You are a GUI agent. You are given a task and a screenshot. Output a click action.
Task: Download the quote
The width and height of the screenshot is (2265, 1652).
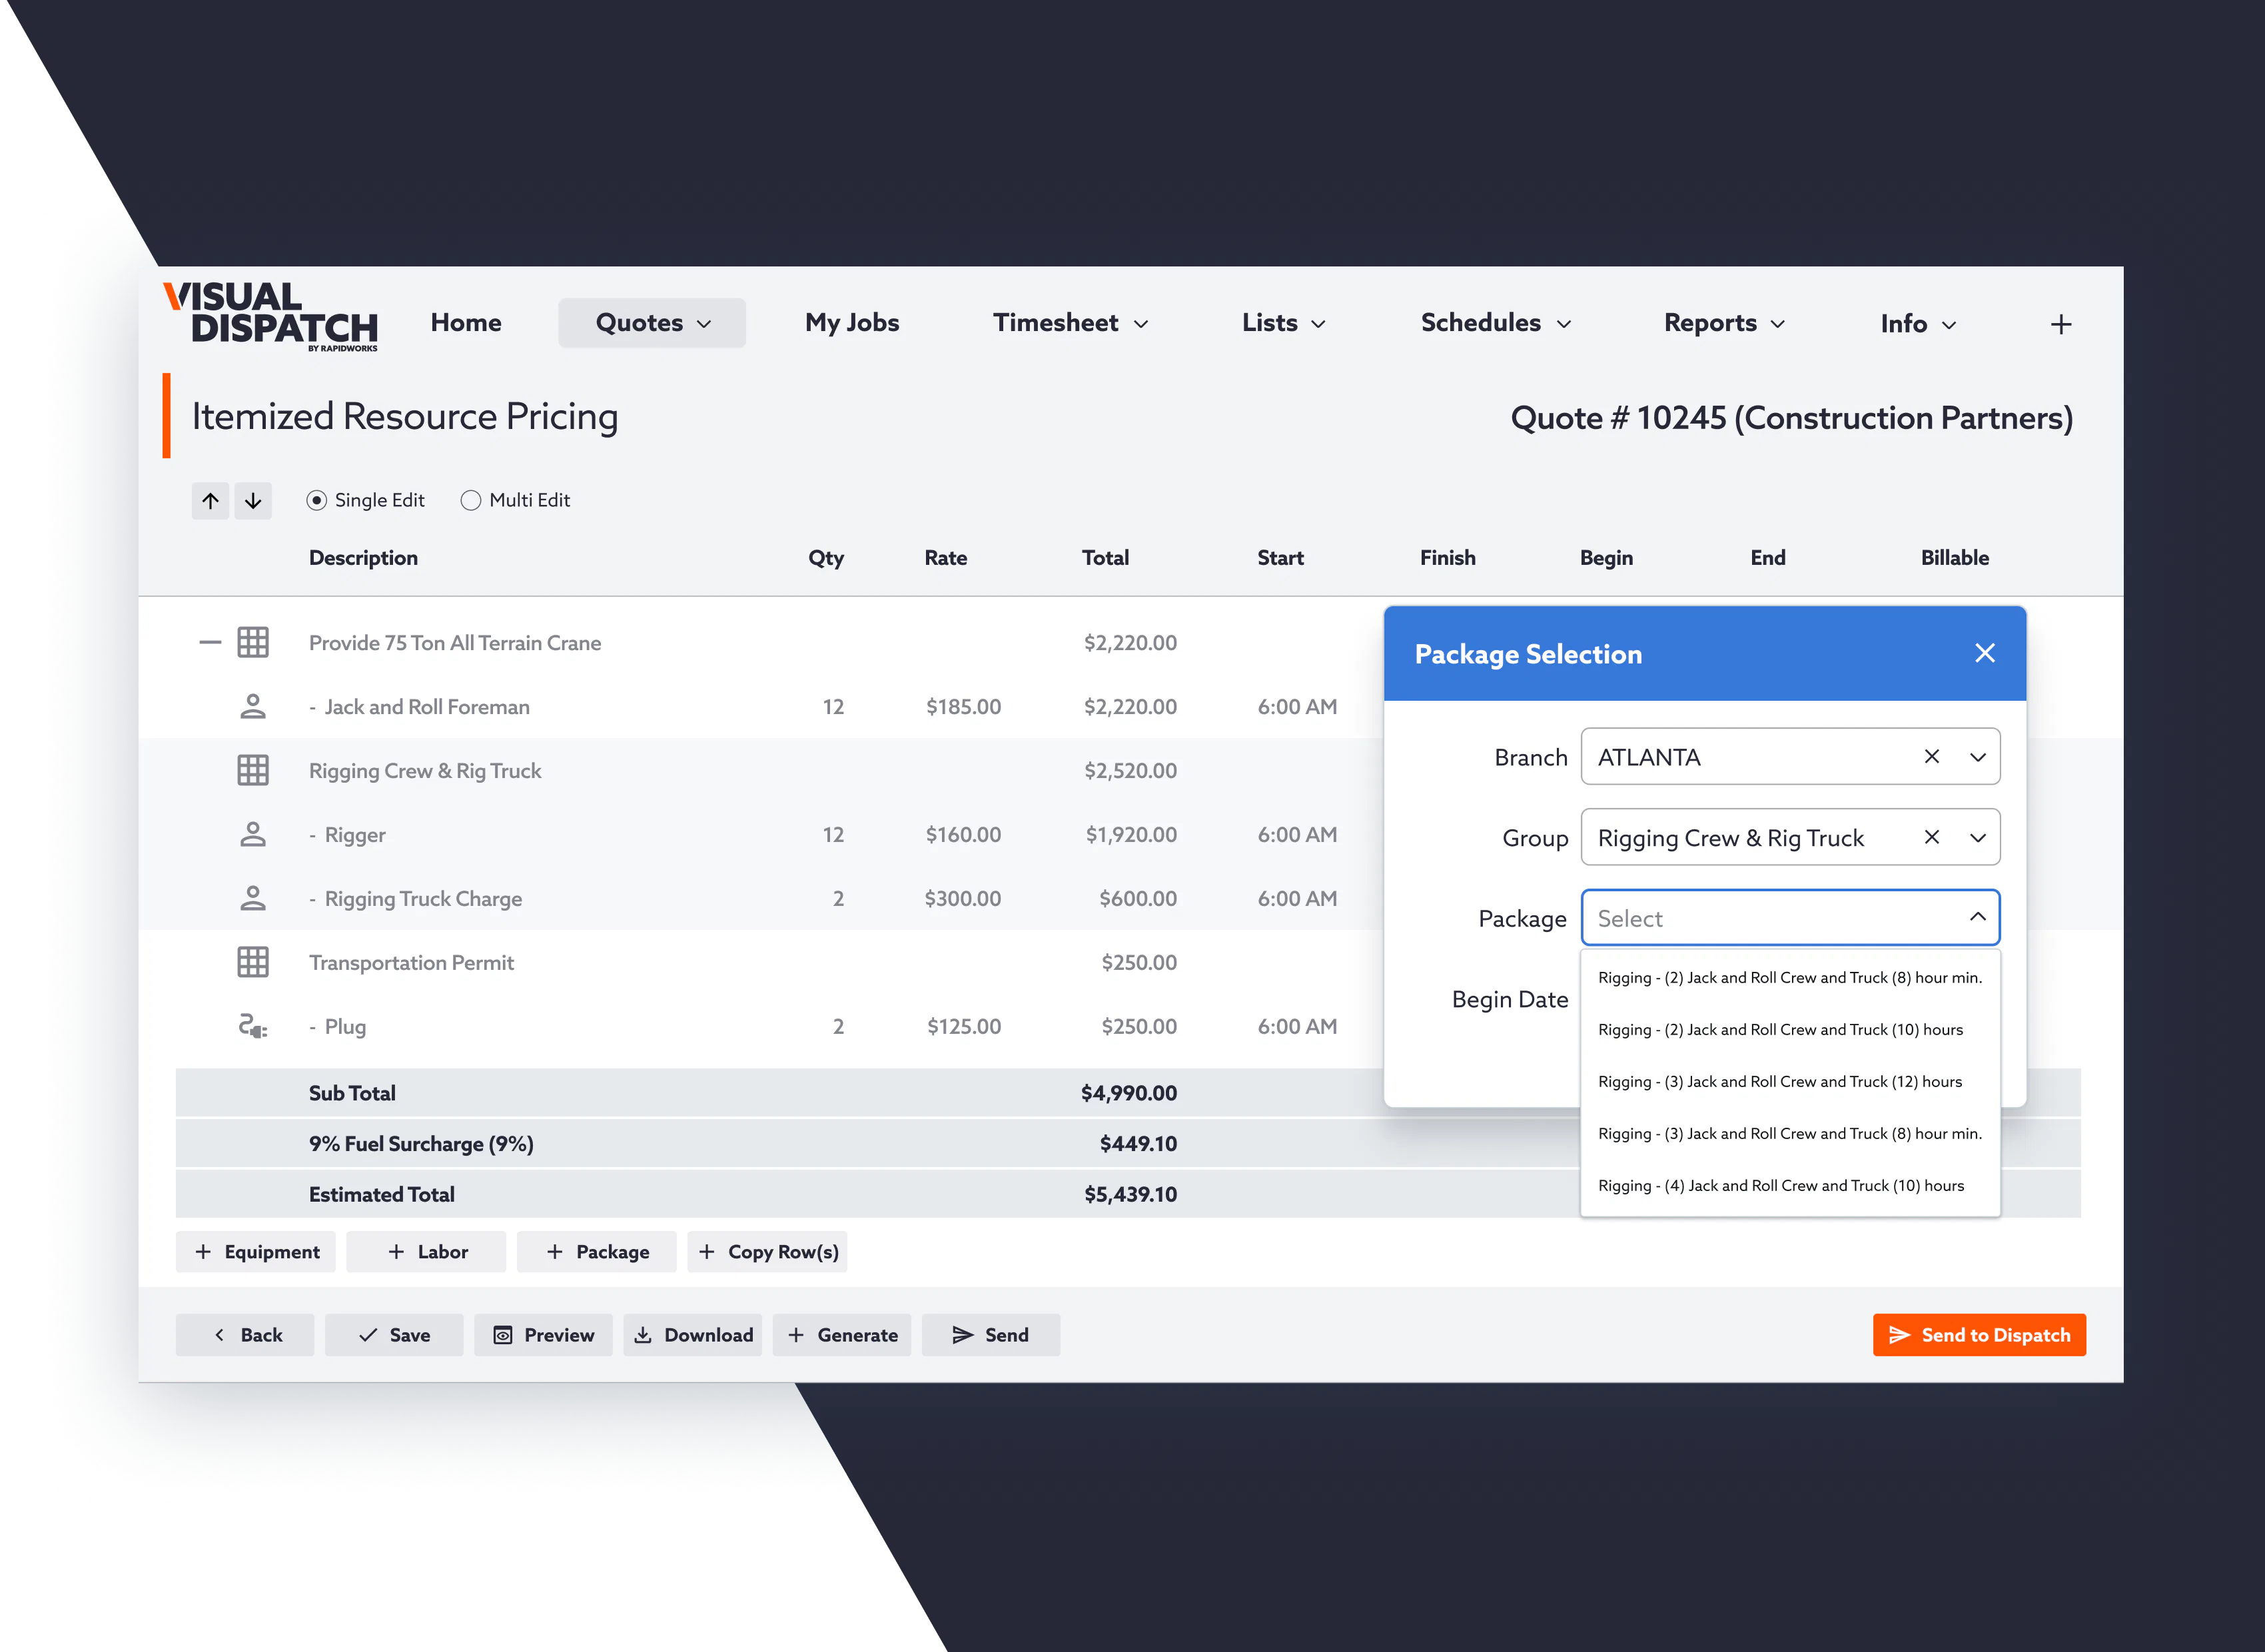693,1335
